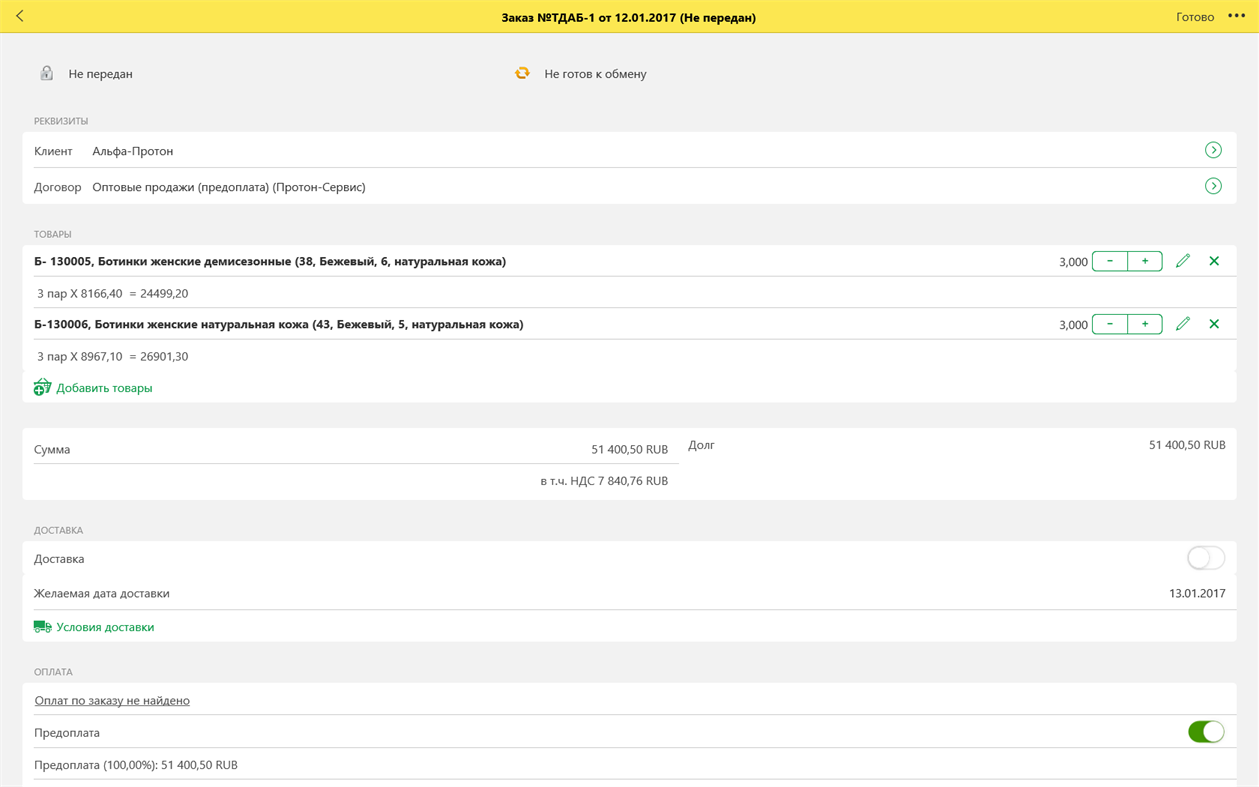This screenshot has width=1259, height=787.
Task: Click Оплат по заказу не найдено link
Action: 111,700
